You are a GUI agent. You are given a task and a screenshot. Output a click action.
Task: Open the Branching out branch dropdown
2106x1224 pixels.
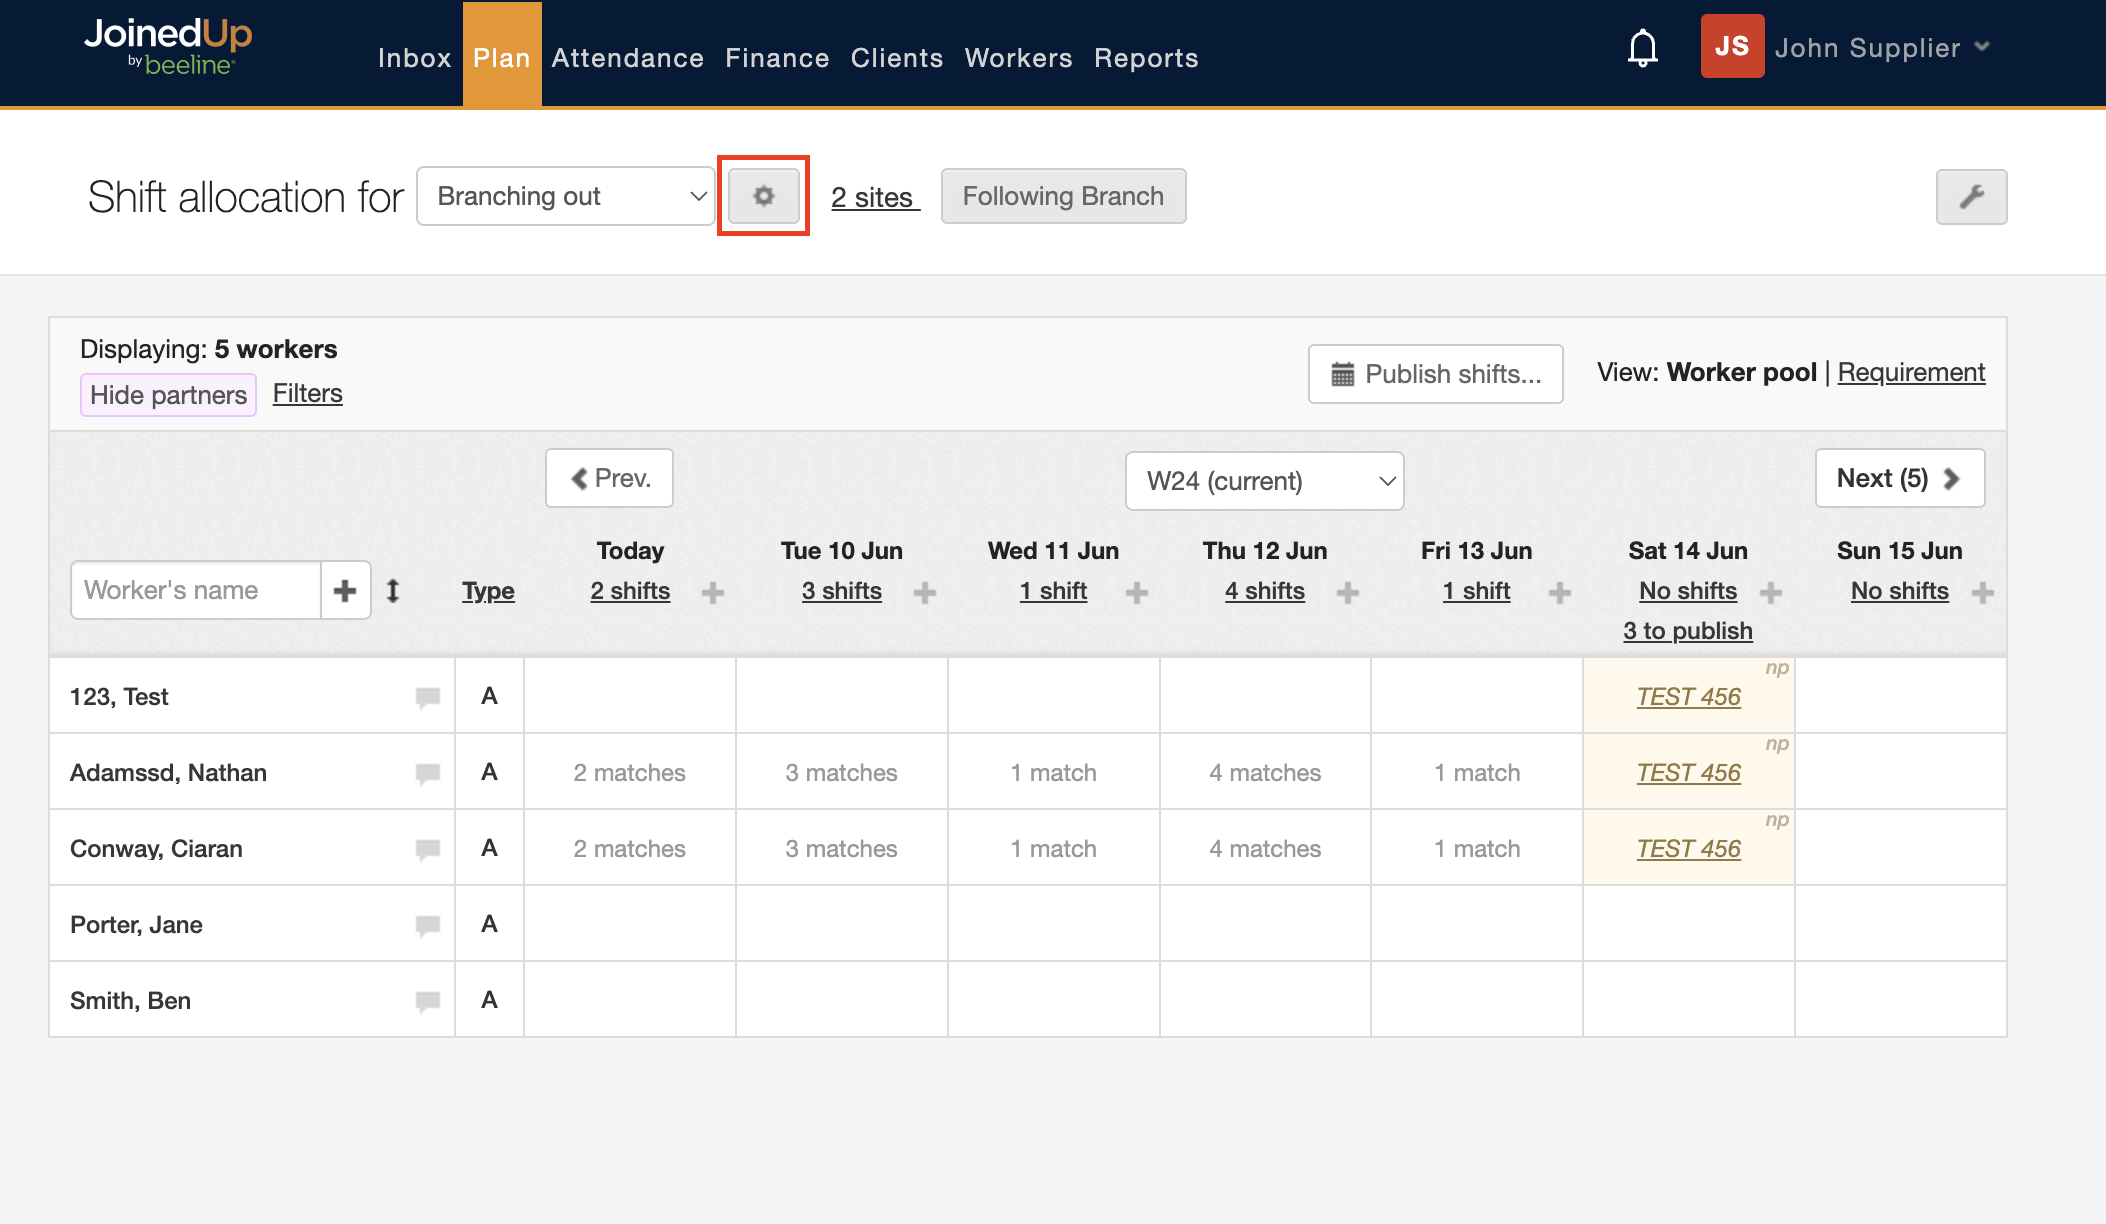[x=566, y=196]
